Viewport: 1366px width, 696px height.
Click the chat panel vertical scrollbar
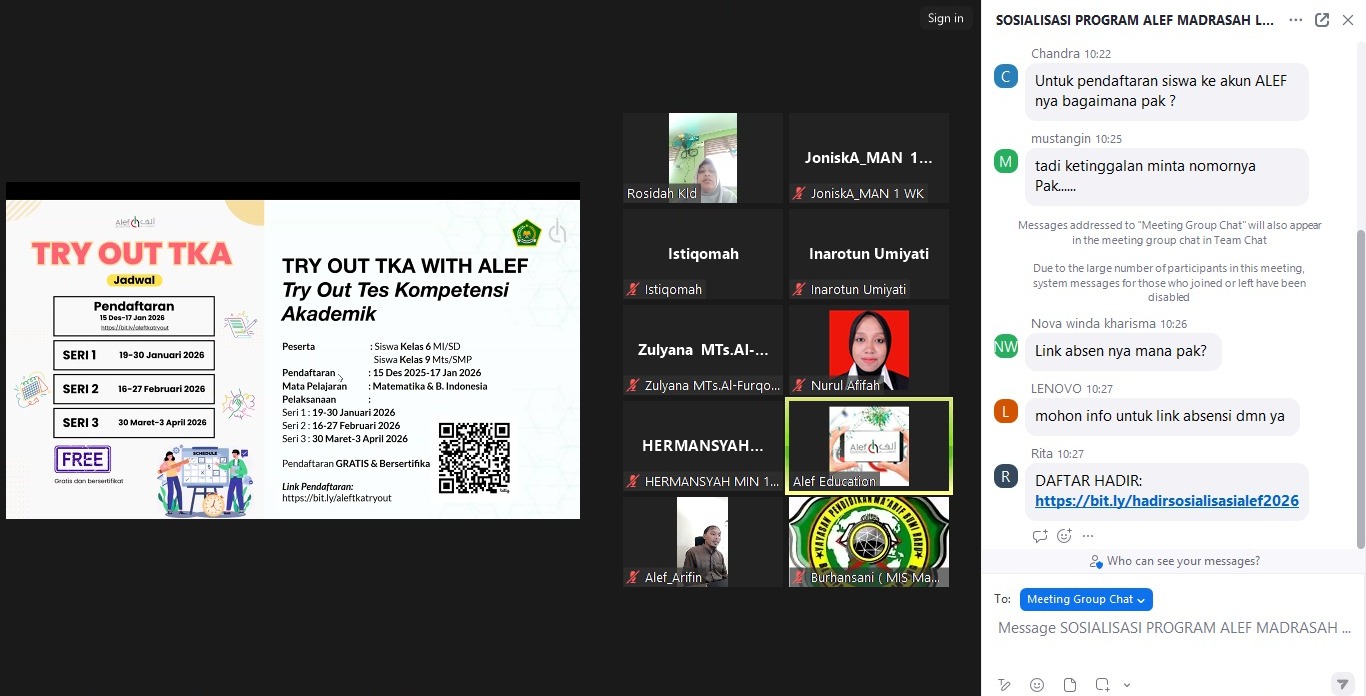1360,390
